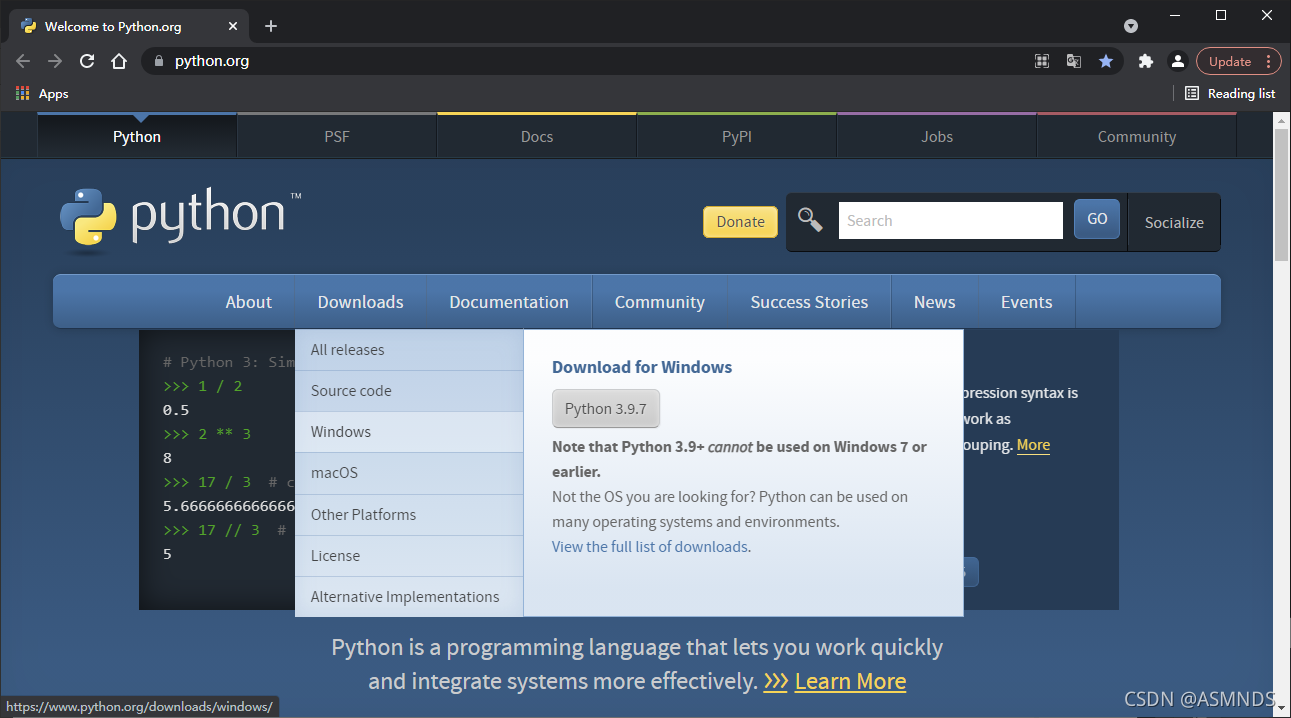Viewport: 1291px width, 718px height.
Task: Open the QR code icon in address bar
Action: pos(1042,61)
